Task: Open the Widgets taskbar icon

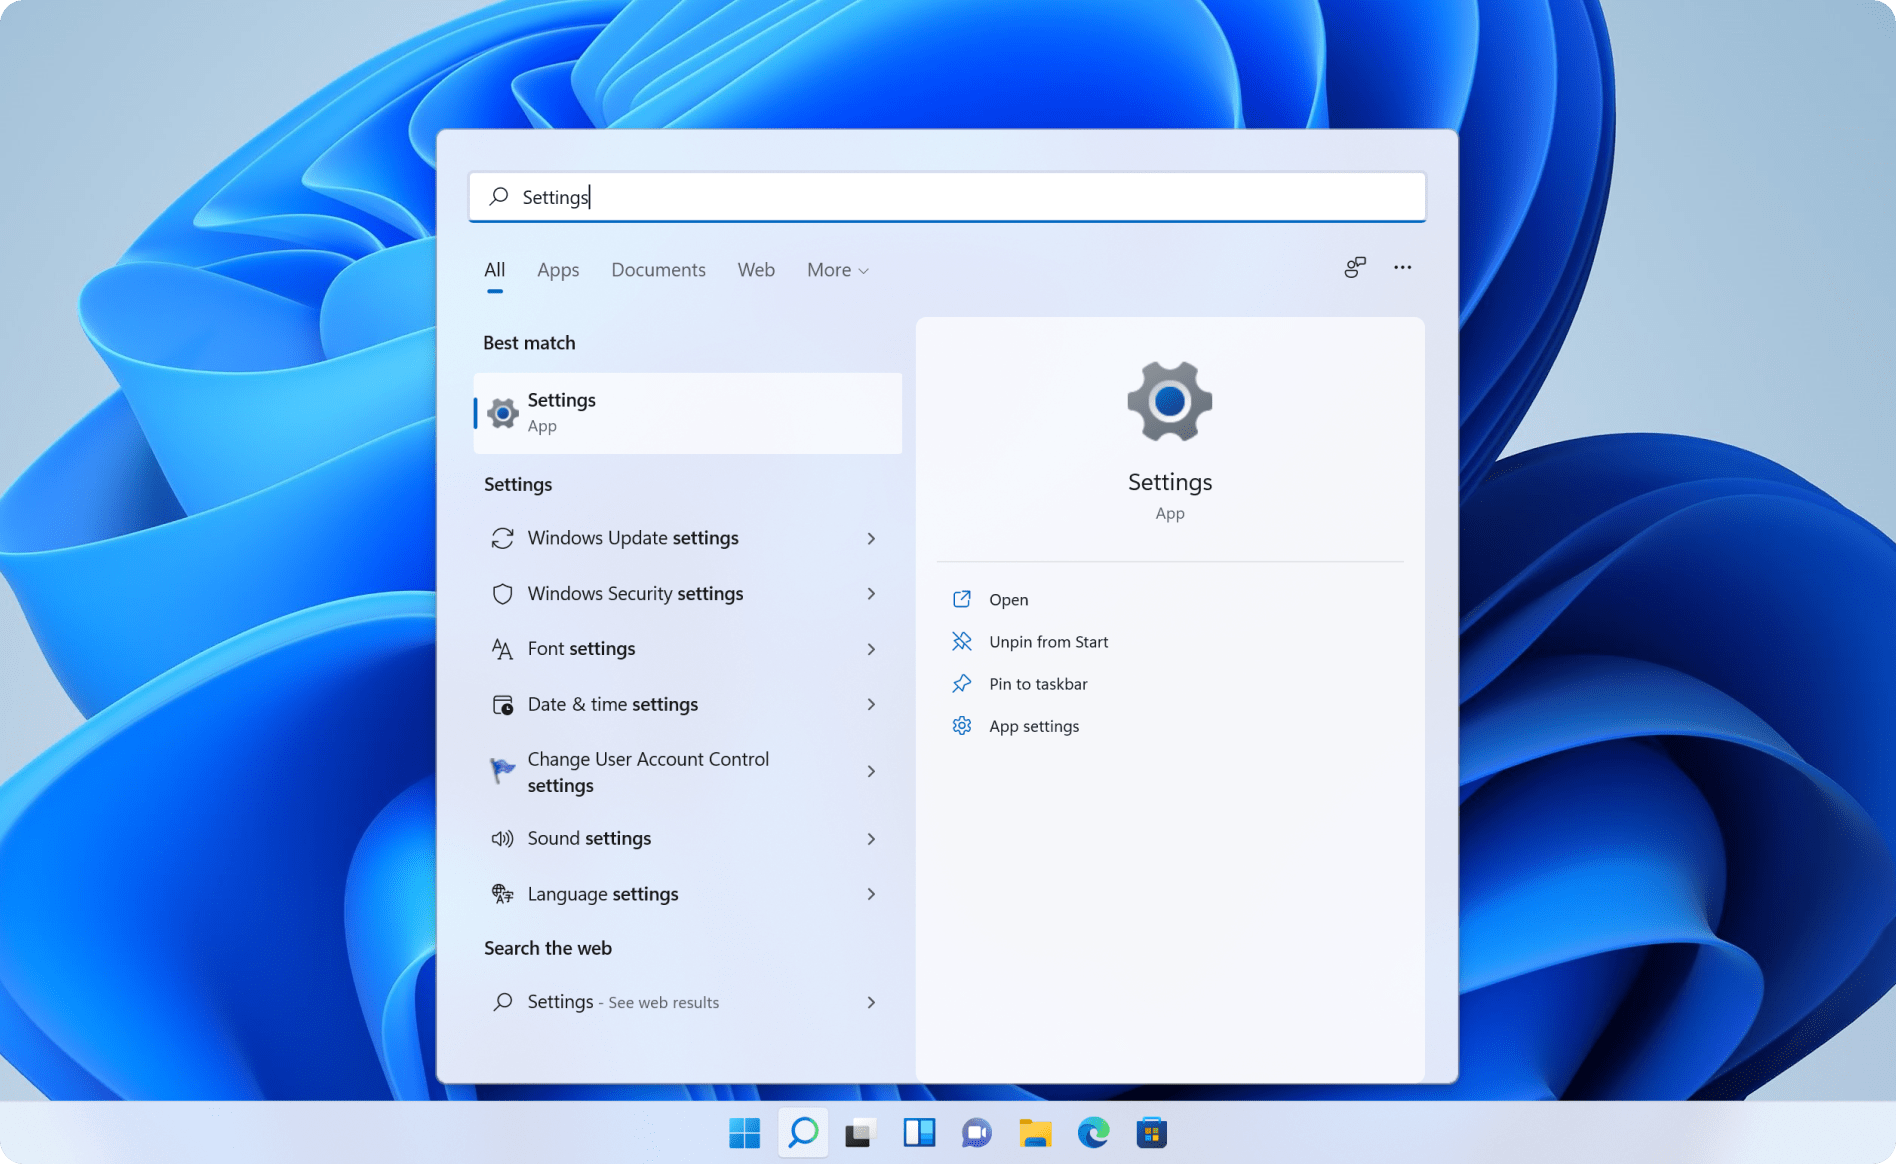Action: (x=918, y=1133)
